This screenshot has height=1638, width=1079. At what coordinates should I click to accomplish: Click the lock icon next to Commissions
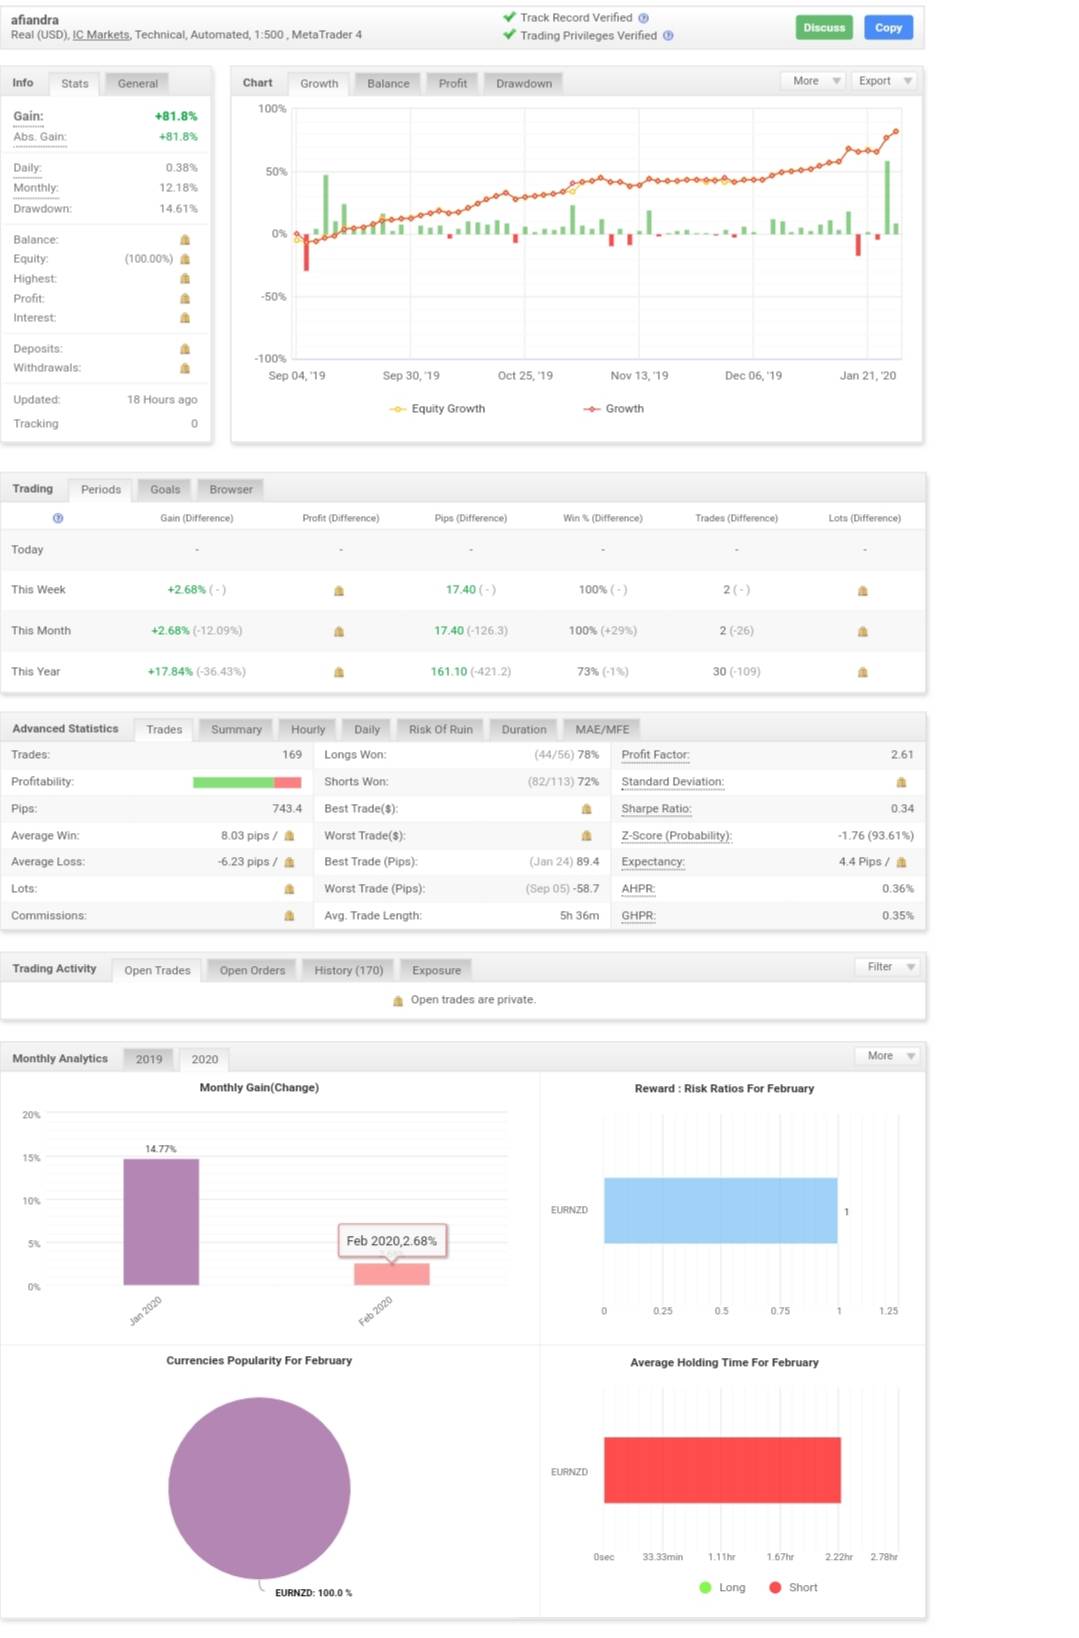[x=289, y=916]
